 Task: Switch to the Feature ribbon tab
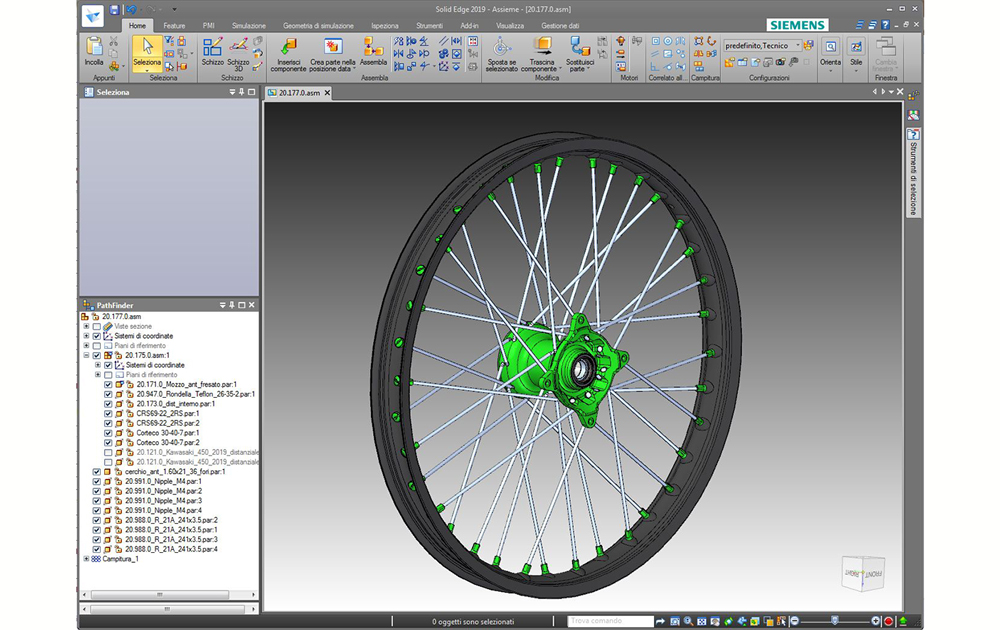pyautogui.click(x=174, y=26)
